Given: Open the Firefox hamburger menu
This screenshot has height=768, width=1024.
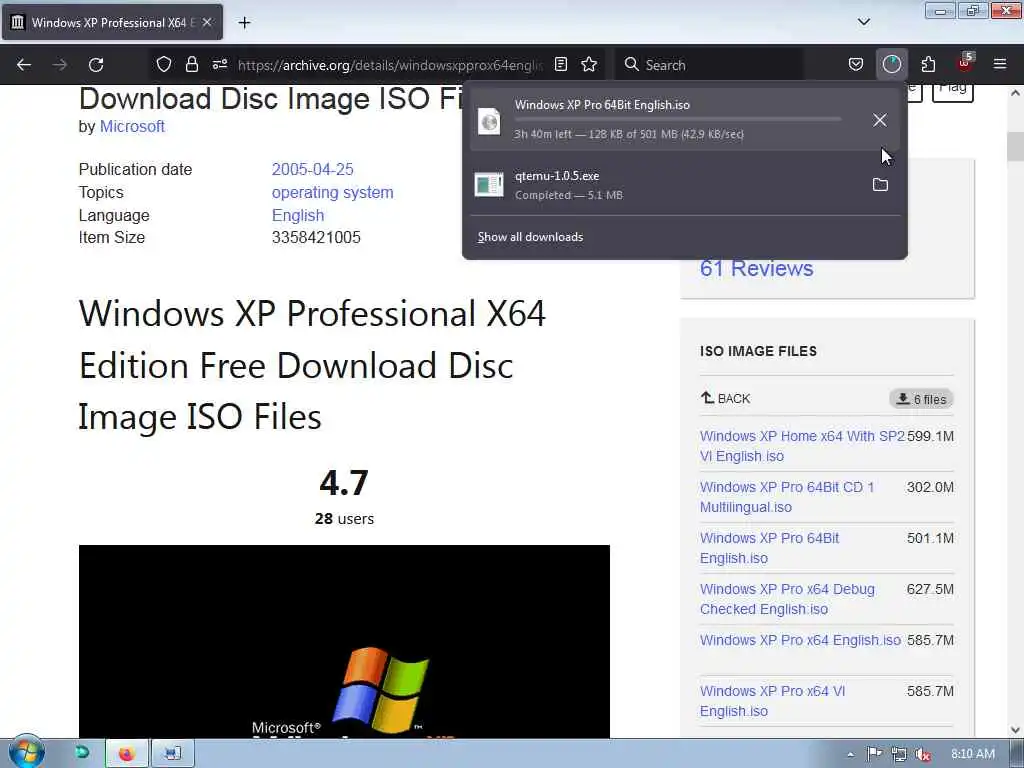Looking at the screenshot, I should point(1000,65).
